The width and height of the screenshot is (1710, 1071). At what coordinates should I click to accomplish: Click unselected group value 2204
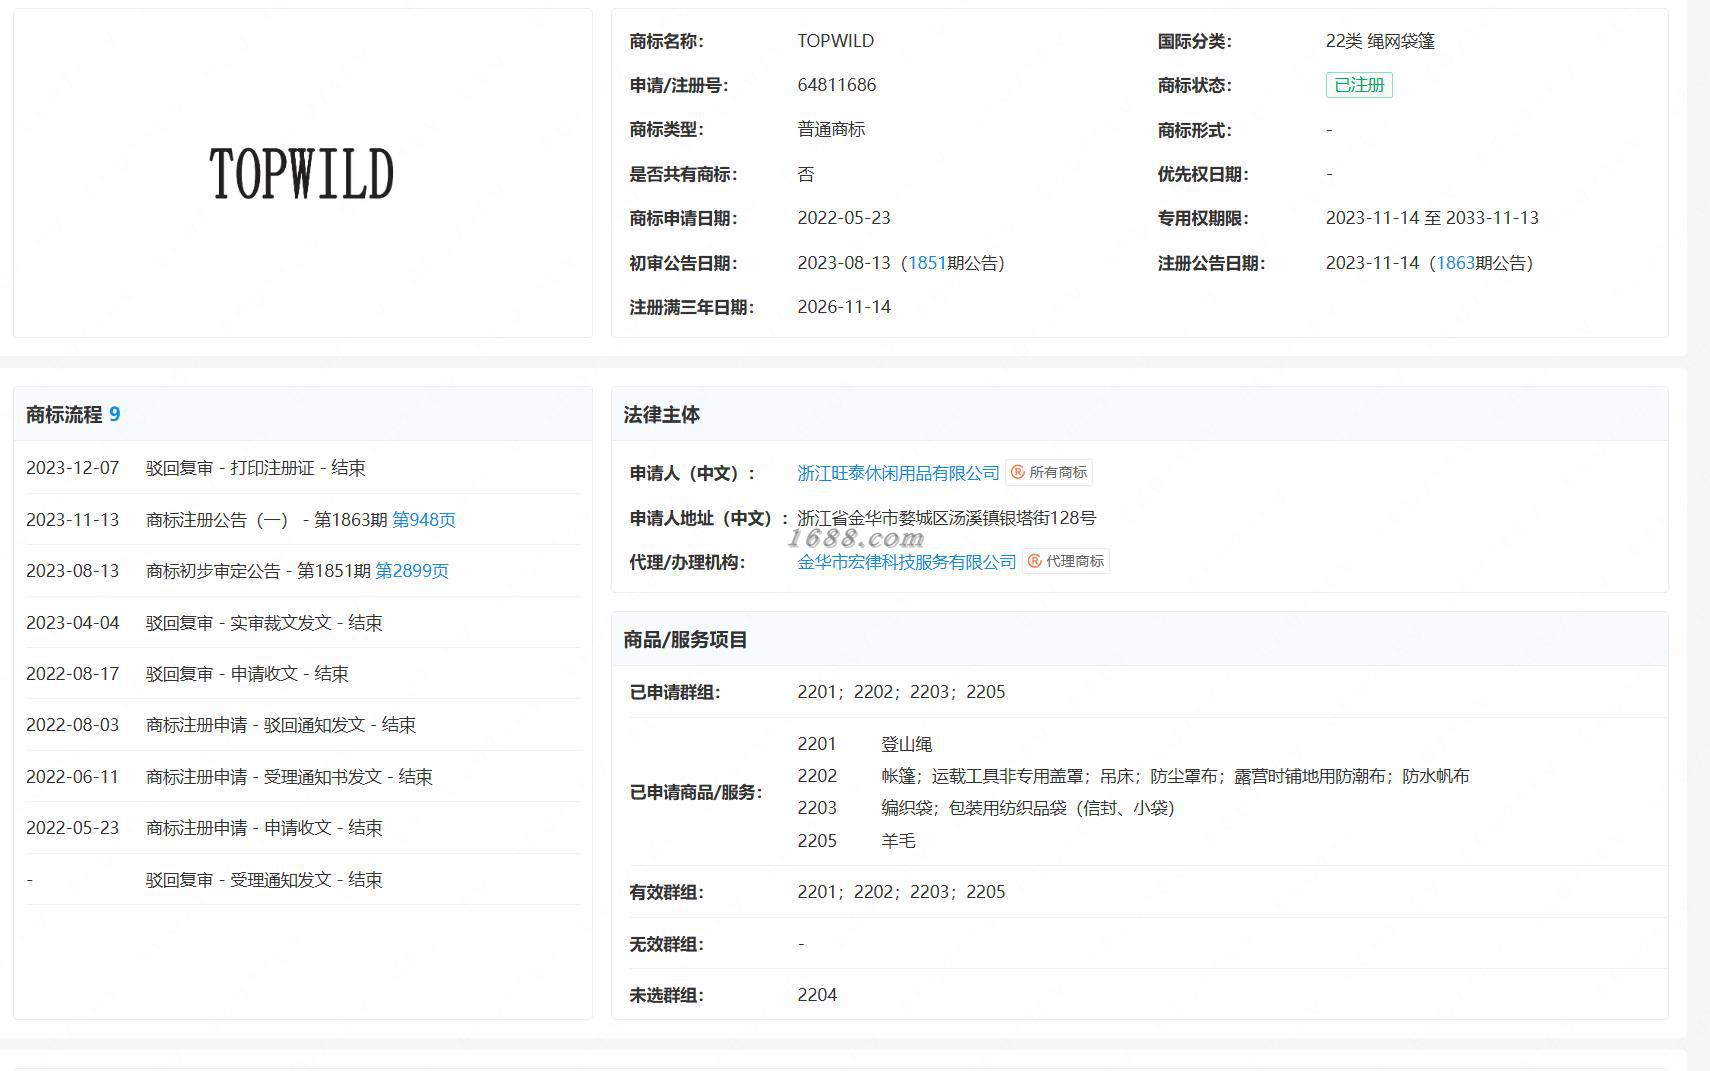click(817, 995)
